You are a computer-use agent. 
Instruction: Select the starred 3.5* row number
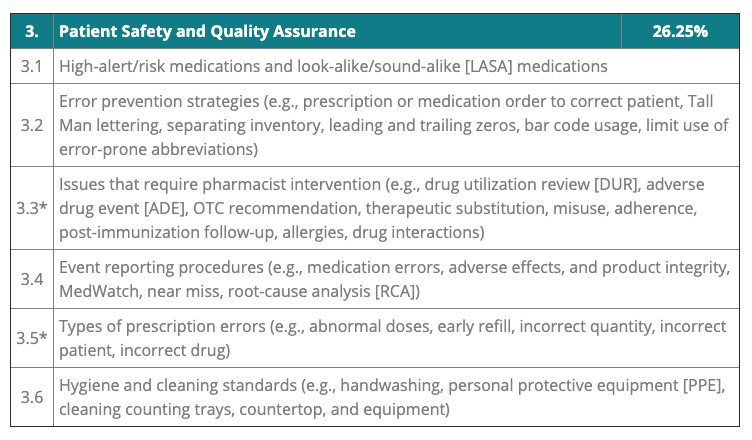click(34, 339)
